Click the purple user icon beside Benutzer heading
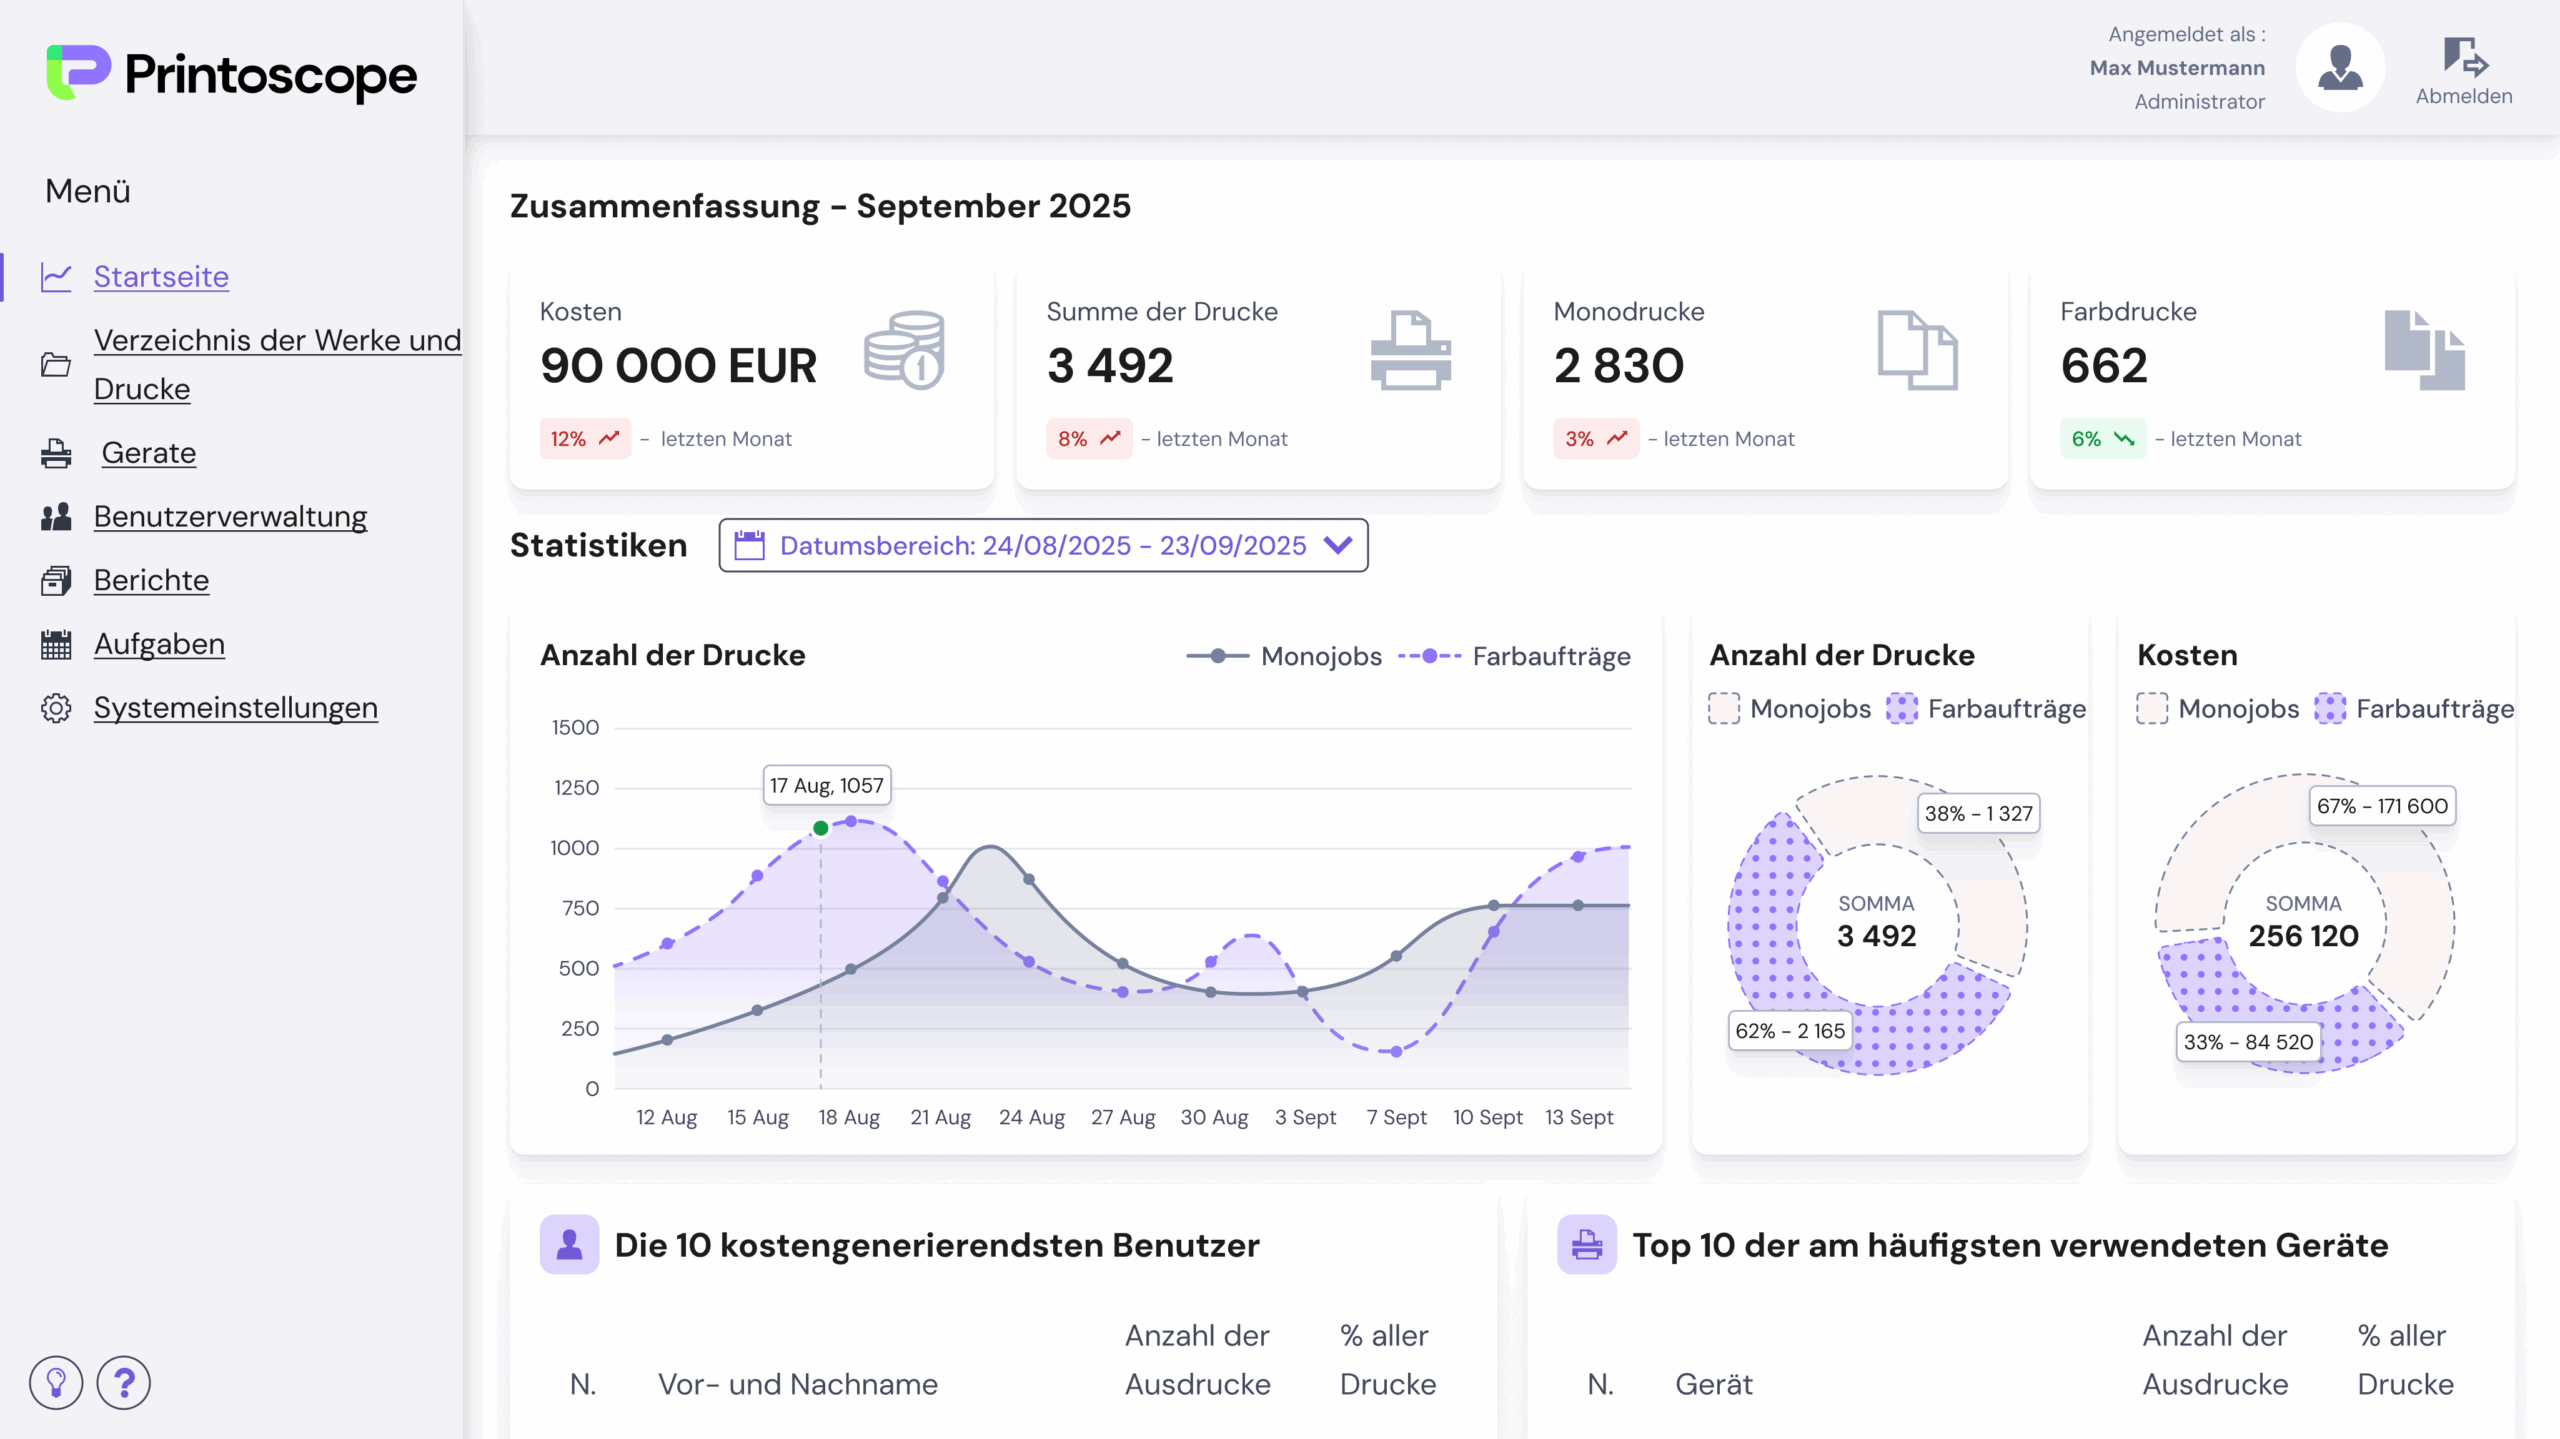The image size is (2560, 1439). click(x=569, y=1245)
